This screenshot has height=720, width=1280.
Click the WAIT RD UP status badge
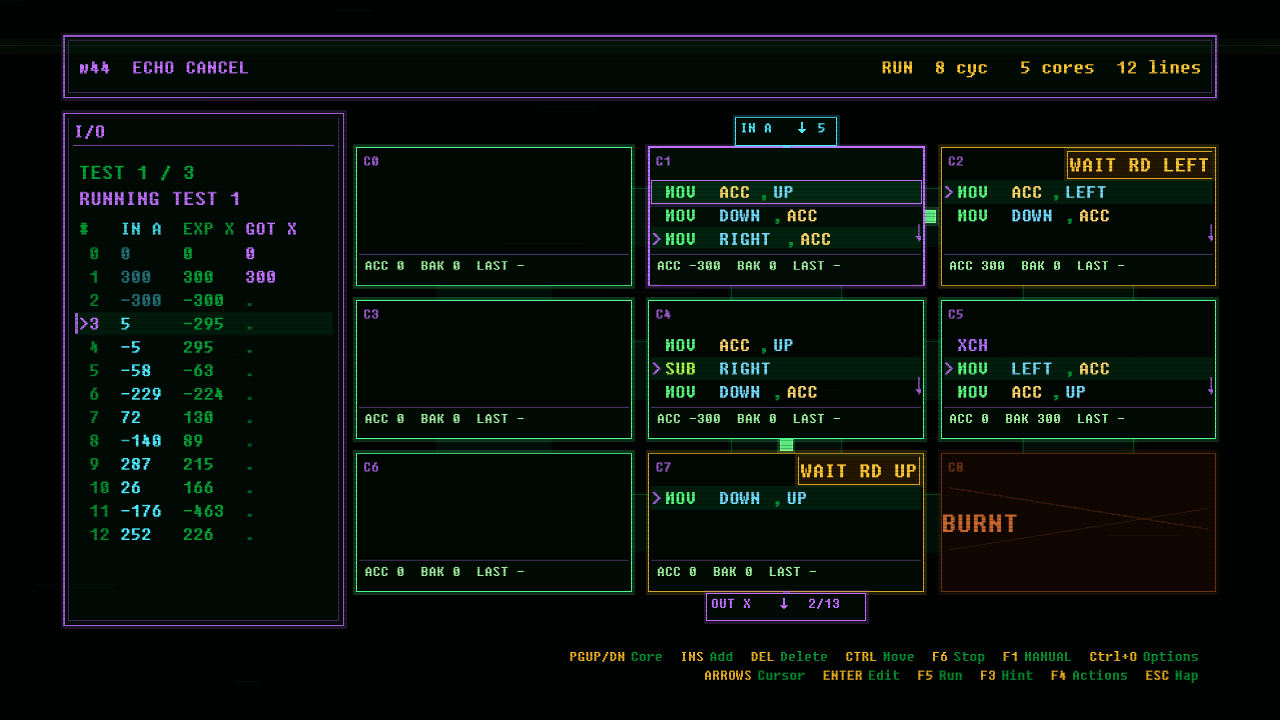[x=859, y=471]
